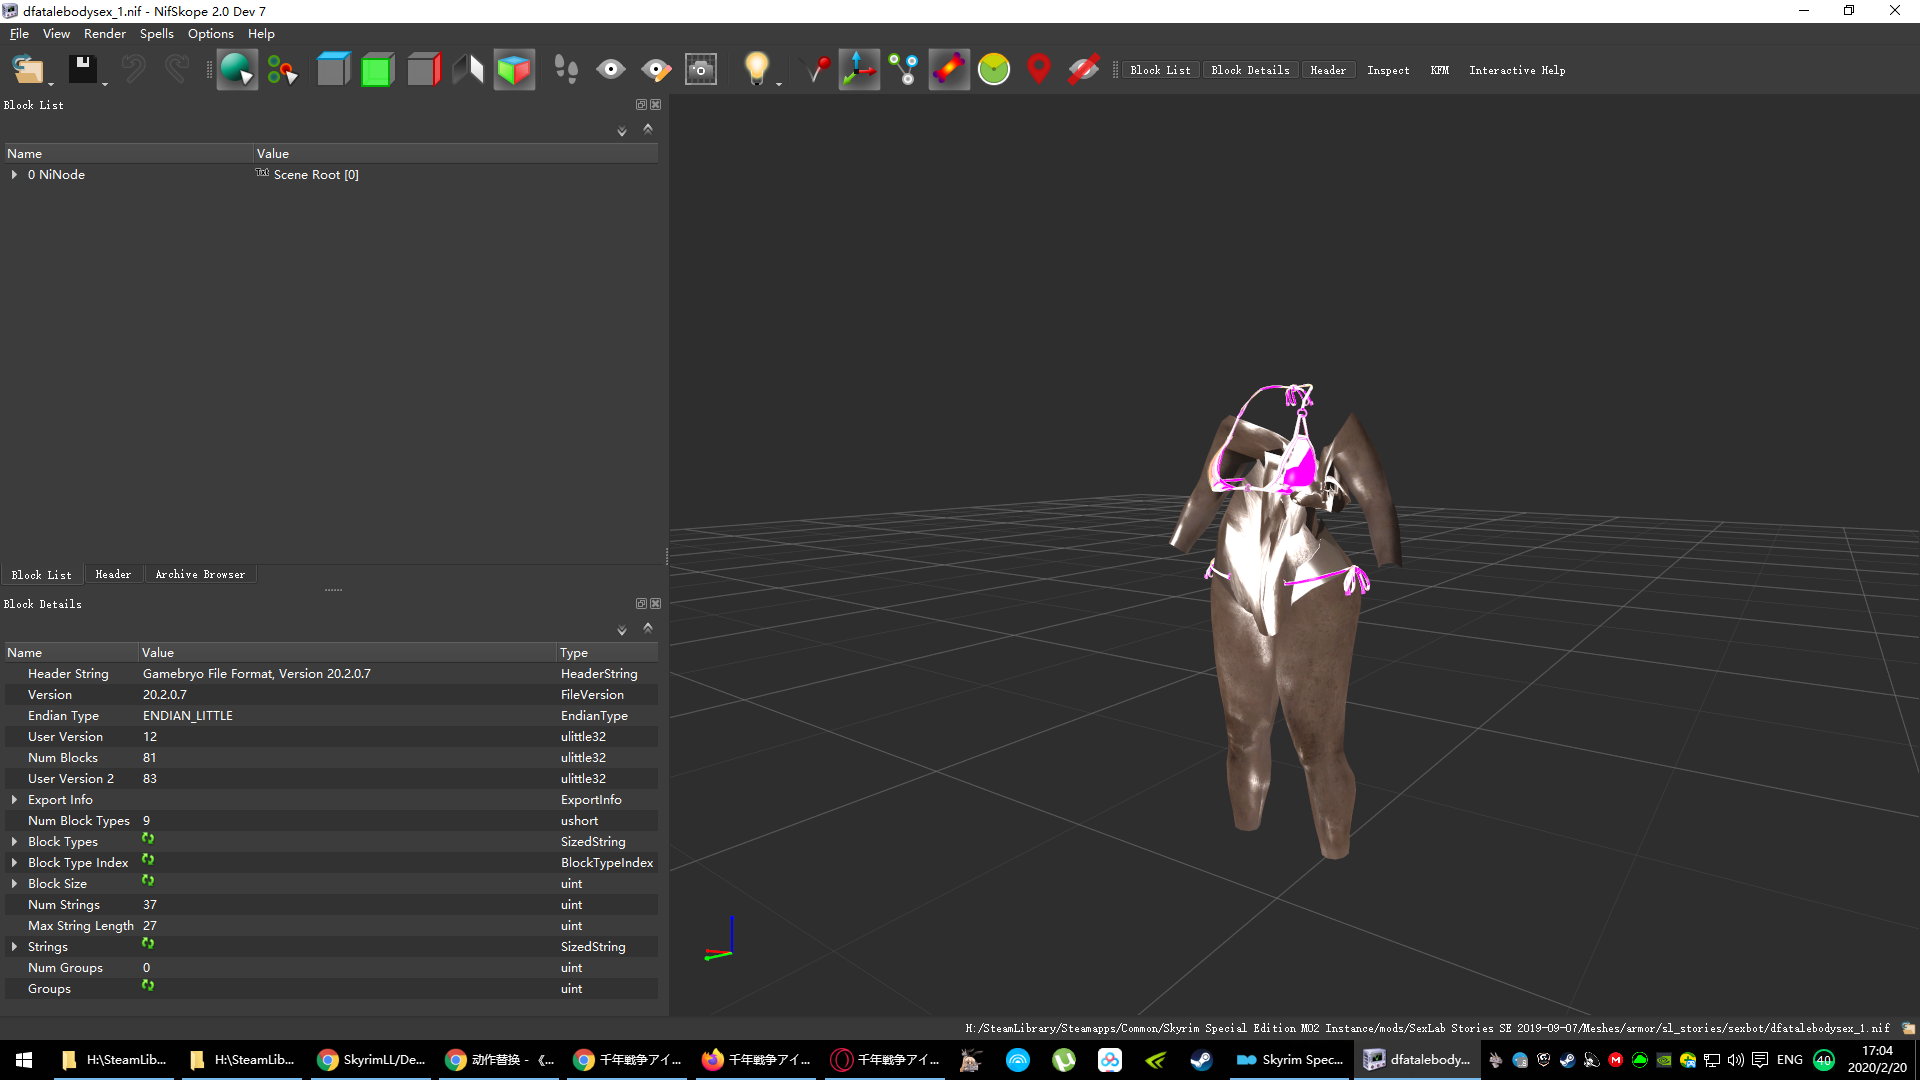
Task: Expand the 0 NiNode tree item
Action: tap(14, 174)
